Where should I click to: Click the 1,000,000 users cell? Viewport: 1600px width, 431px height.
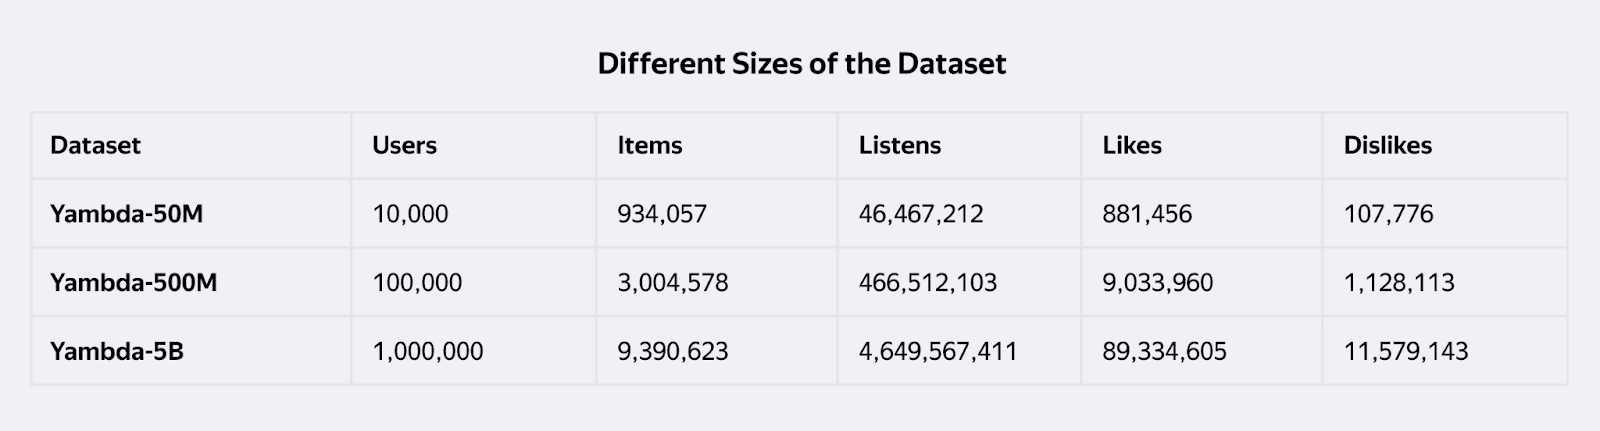(427, 352)
